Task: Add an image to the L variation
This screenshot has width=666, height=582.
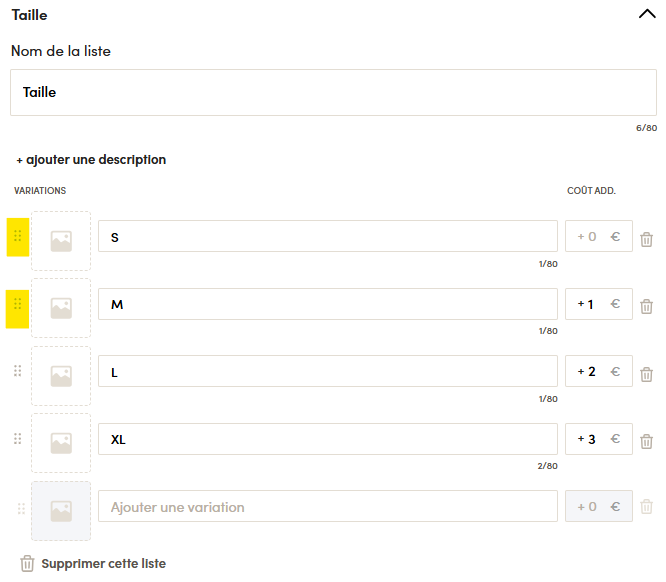Action: pos(61,376)
